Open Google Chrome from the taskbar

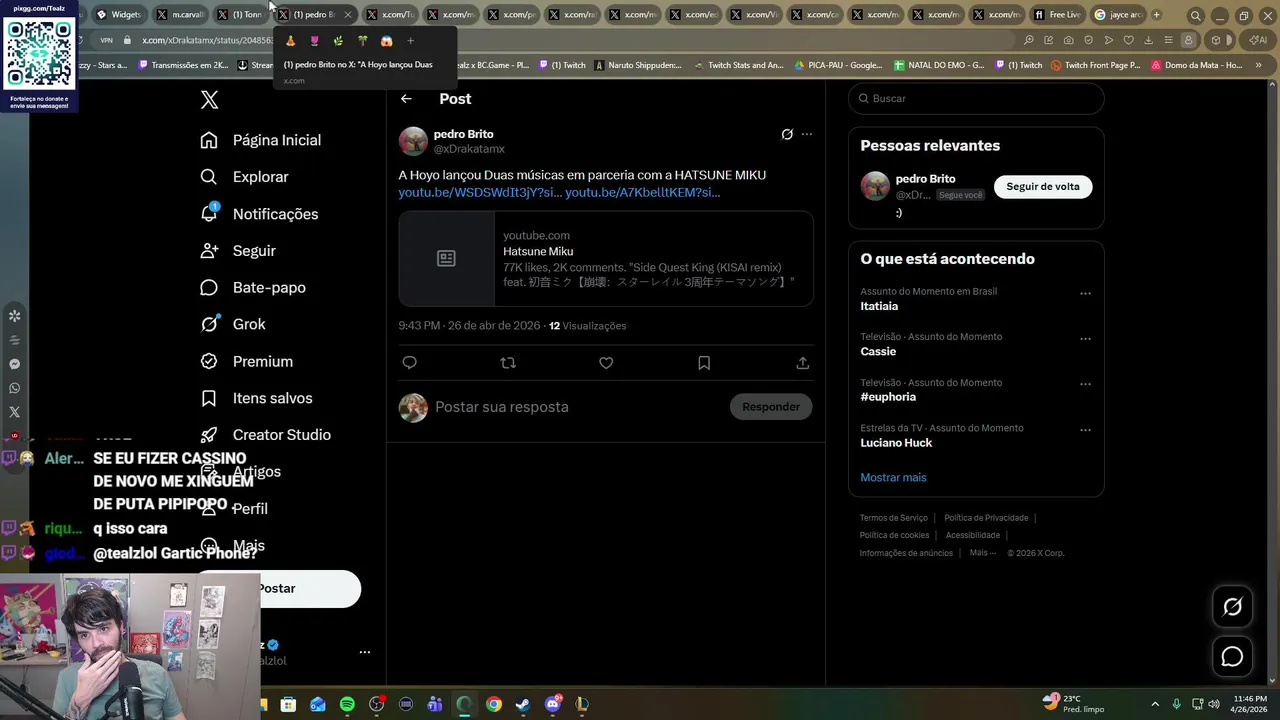(494, 704)
